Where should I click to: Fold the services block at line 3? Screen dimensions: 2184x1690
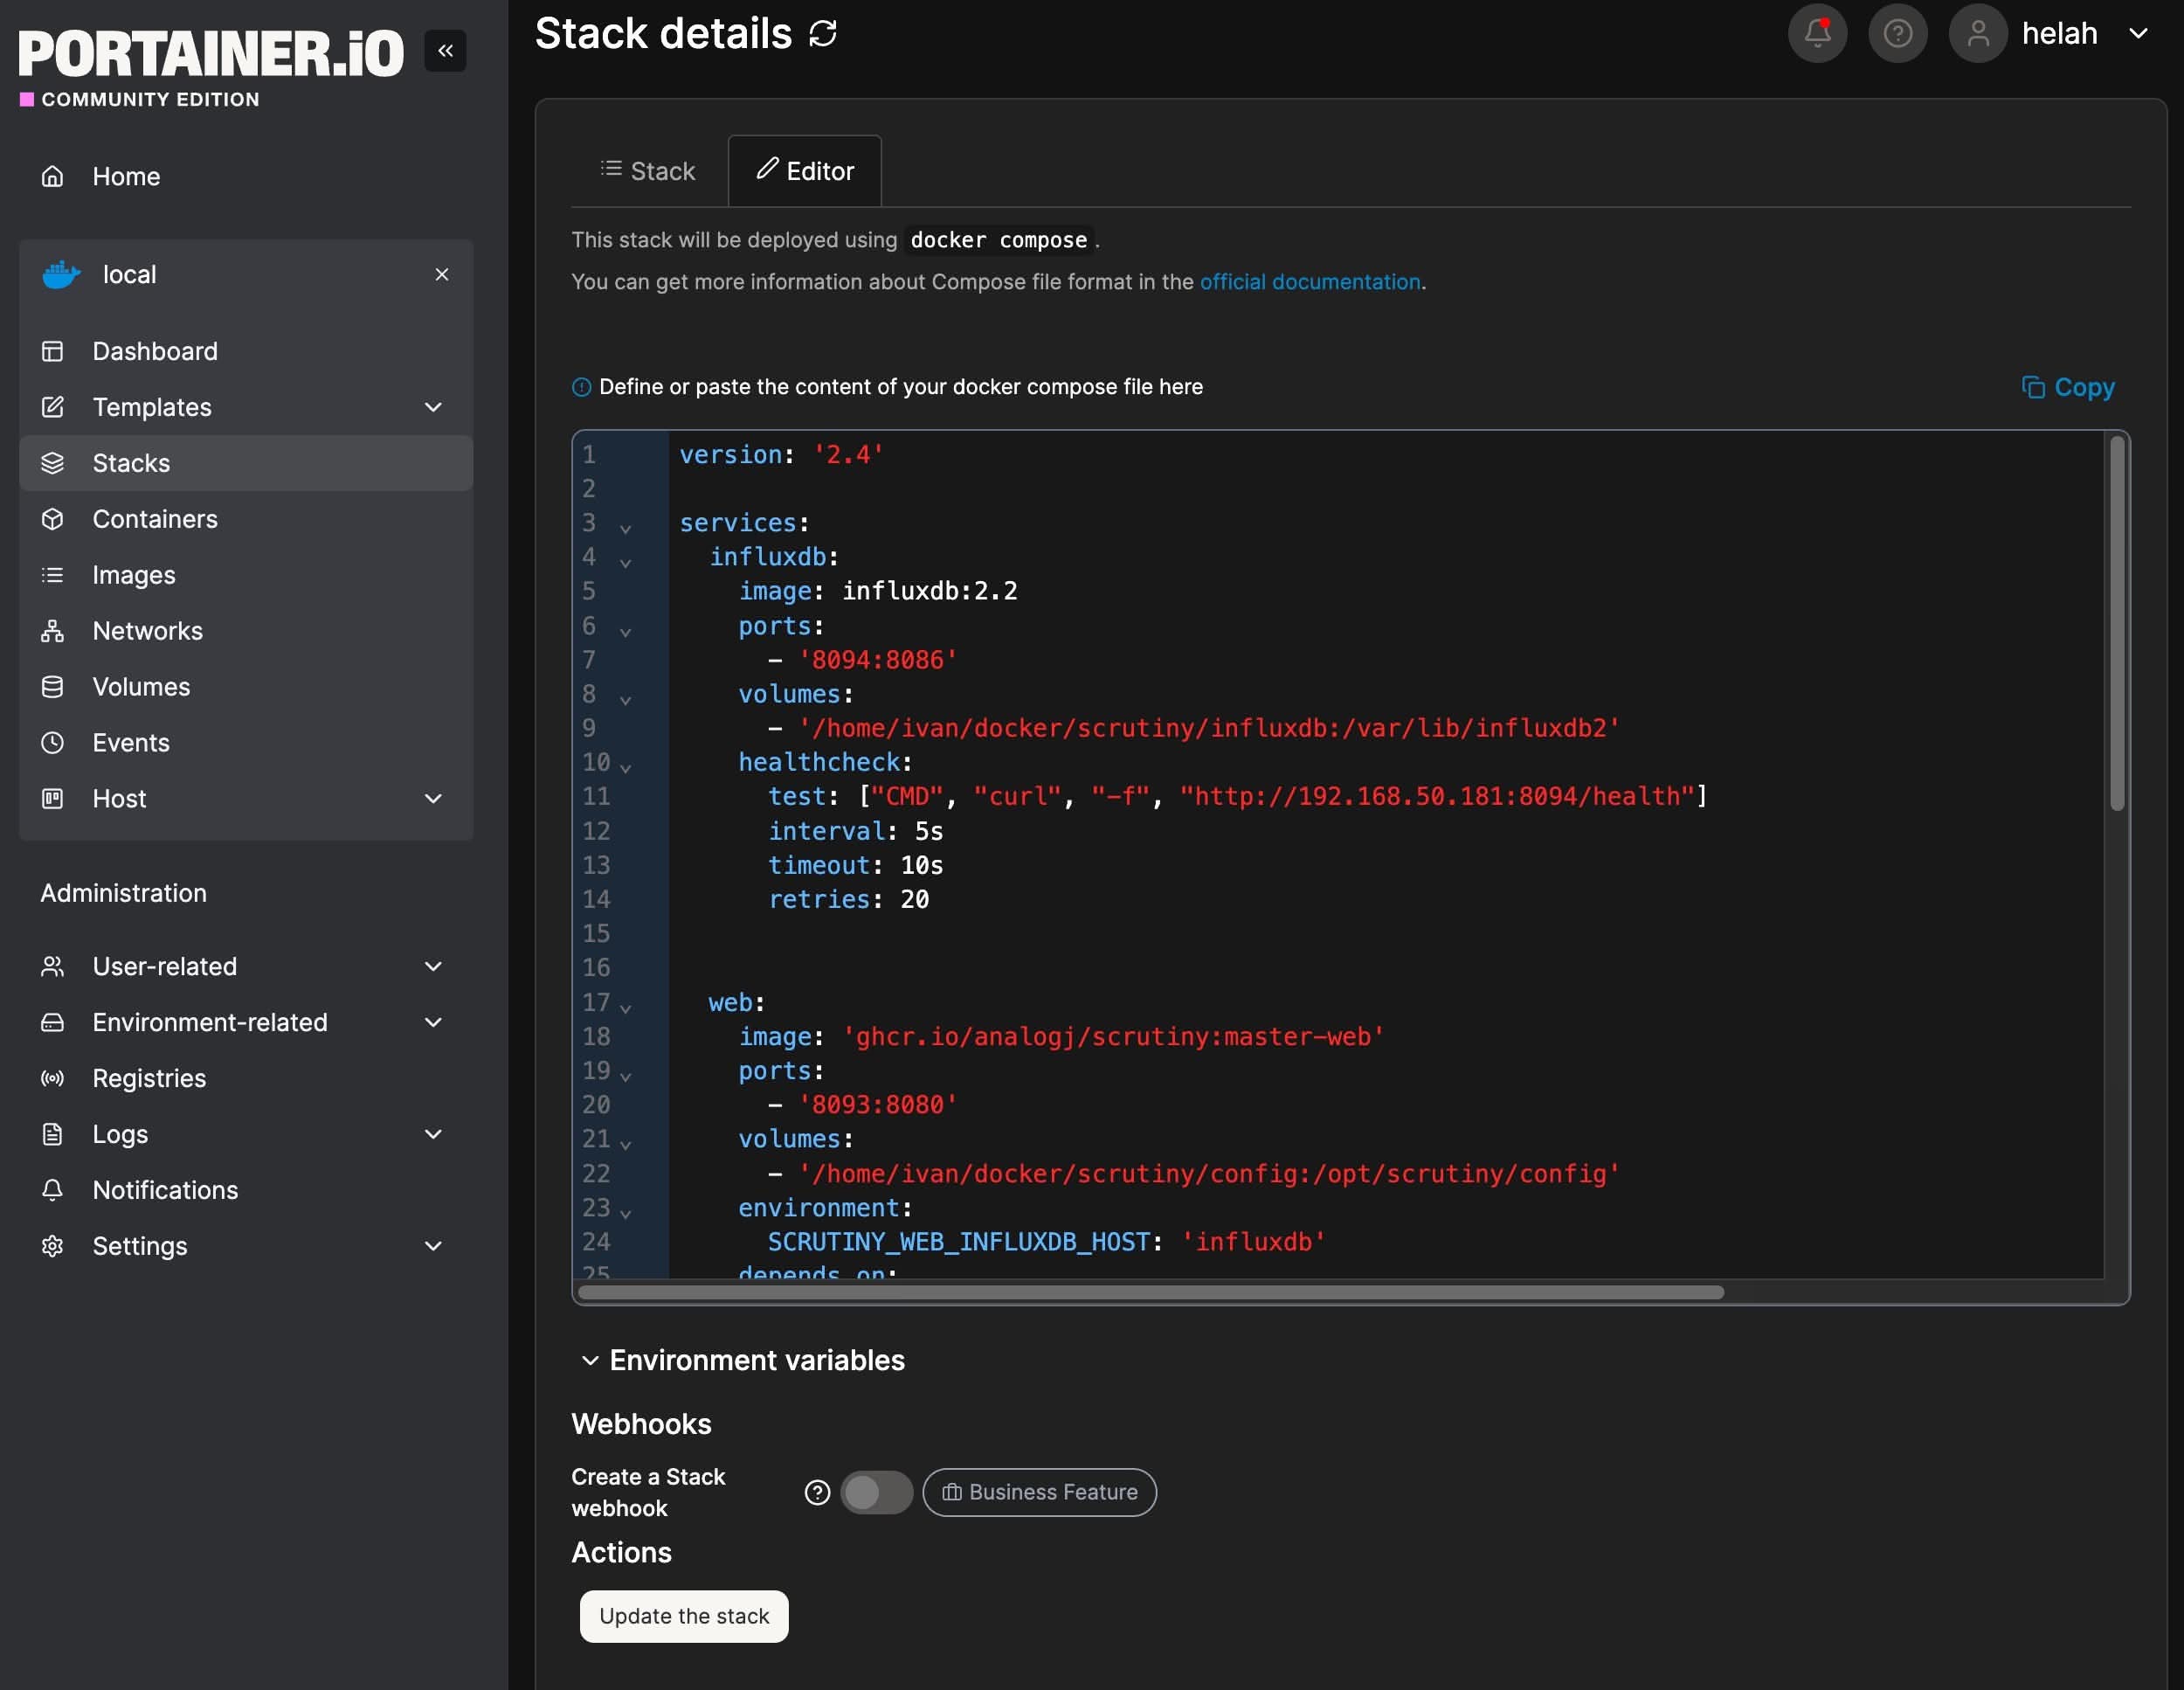(x=625, y=528)
